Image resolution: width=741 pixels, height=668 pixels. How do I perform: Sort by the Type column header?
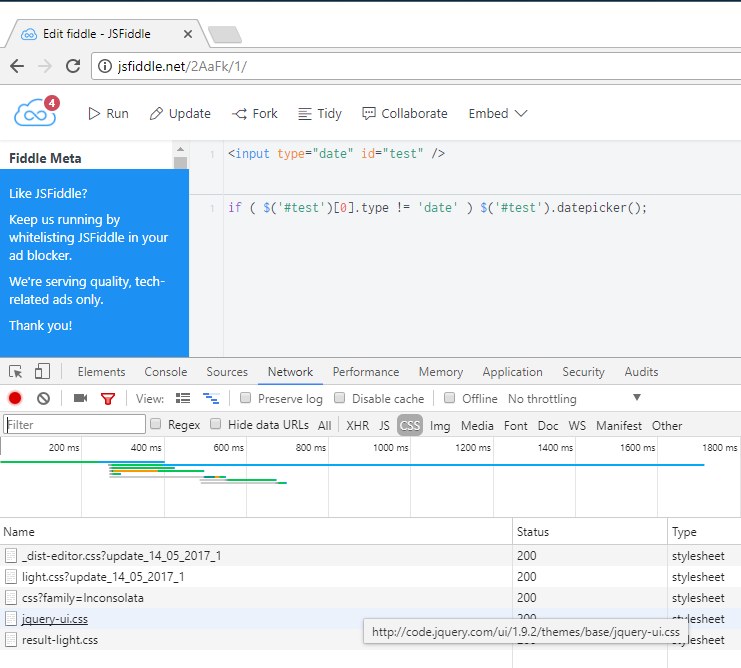704,532
